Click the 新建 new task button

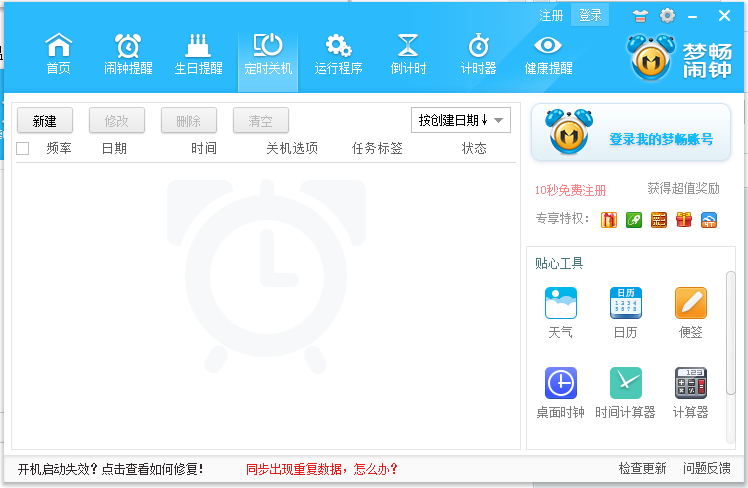point(45,121)
